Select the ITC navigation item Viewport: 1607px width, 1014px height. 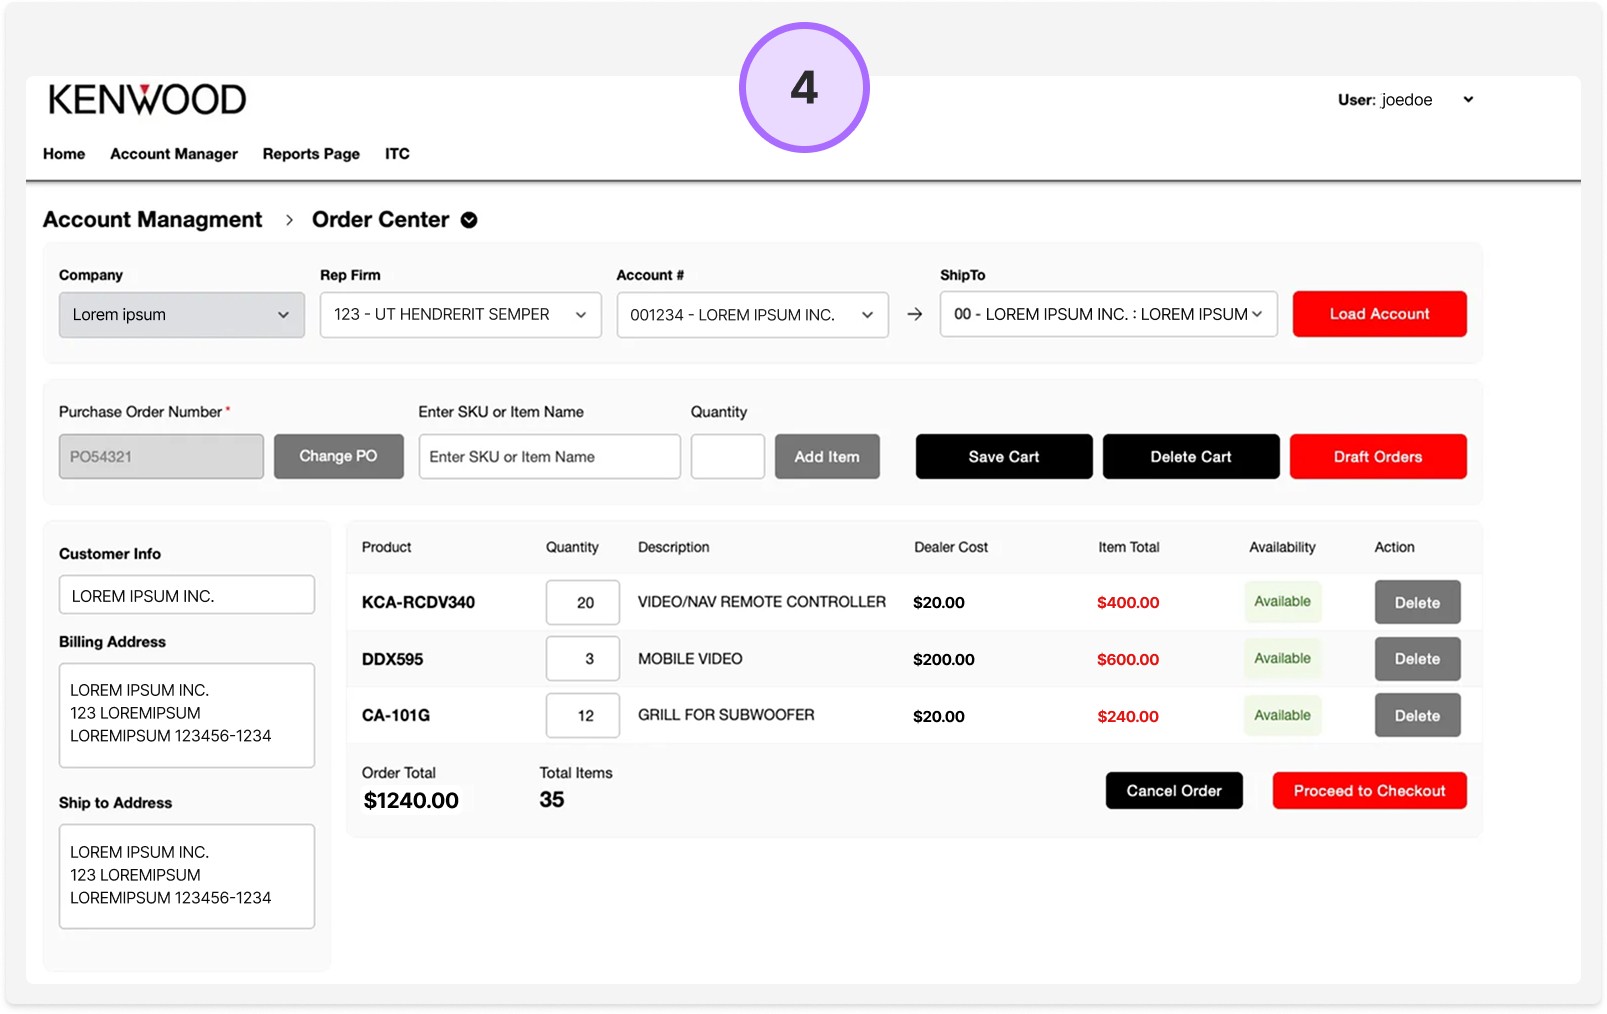pyautogui.click(x=396, y=154)
